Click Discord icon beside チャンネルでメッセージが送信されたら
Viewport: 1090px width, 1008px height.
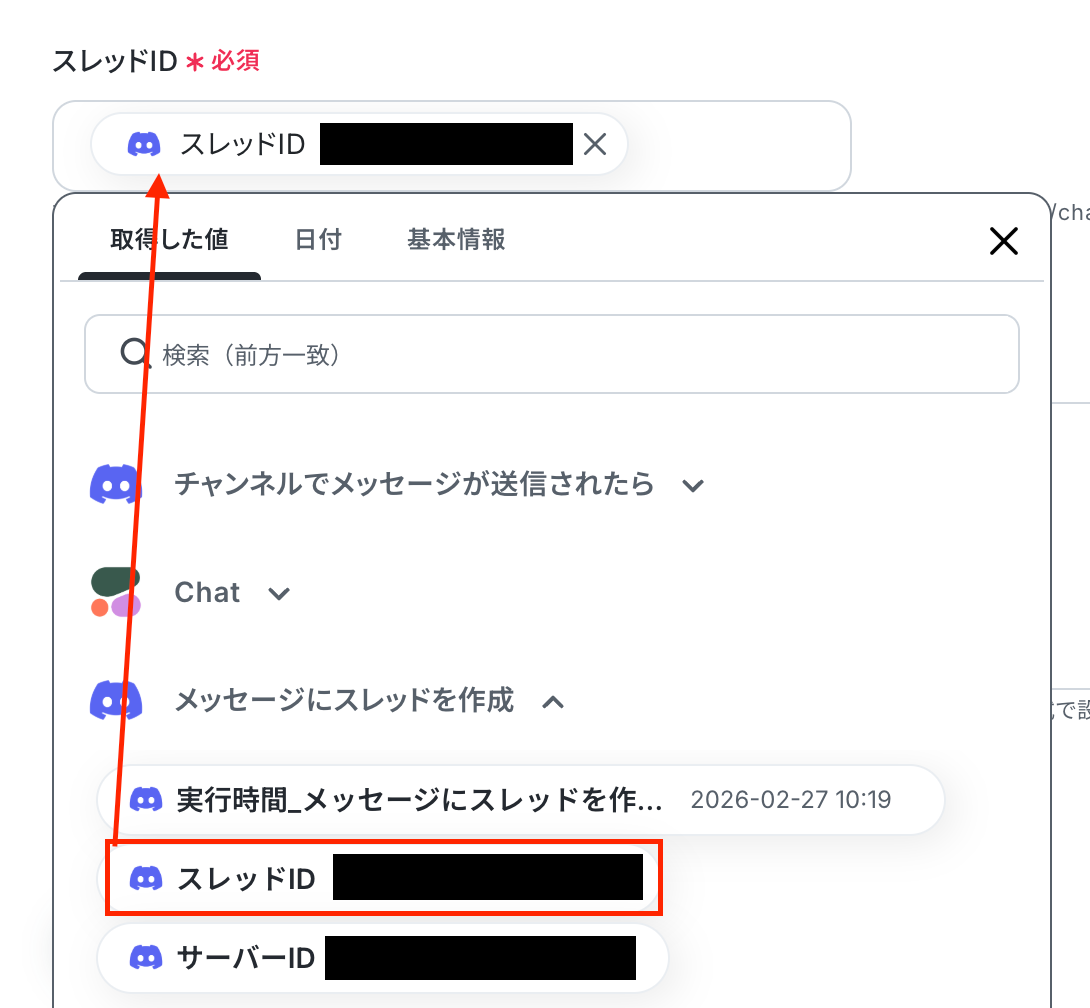(x=116, y=484)
